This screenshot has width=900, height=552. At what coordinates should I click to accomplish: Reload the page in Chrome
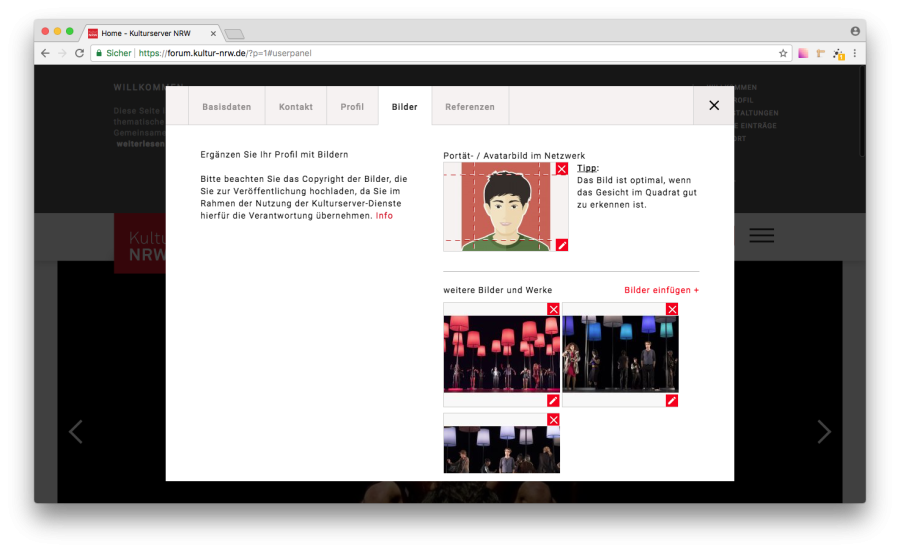pyautogui.click(x=80, y=53)
